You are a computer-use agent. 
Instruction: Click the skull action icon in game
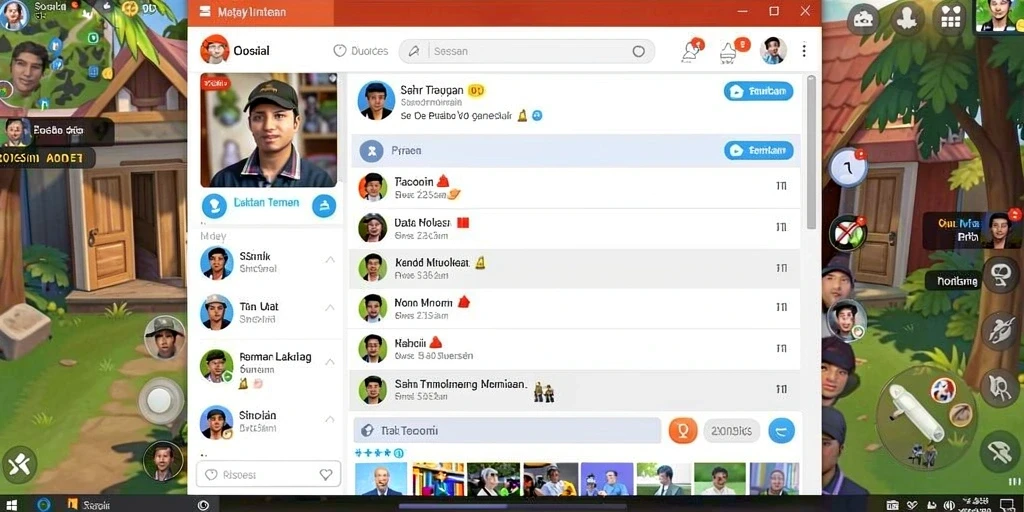click(x=1001, y=275)
